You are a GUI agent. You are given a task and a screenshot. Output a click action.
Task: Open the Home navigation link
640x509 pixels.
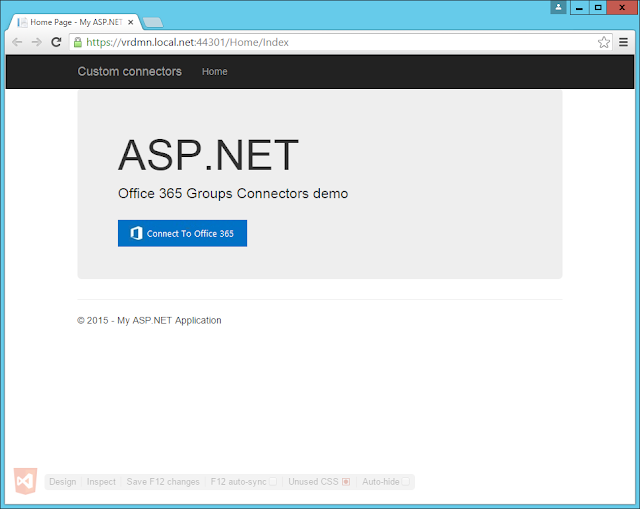click(215, 71)
